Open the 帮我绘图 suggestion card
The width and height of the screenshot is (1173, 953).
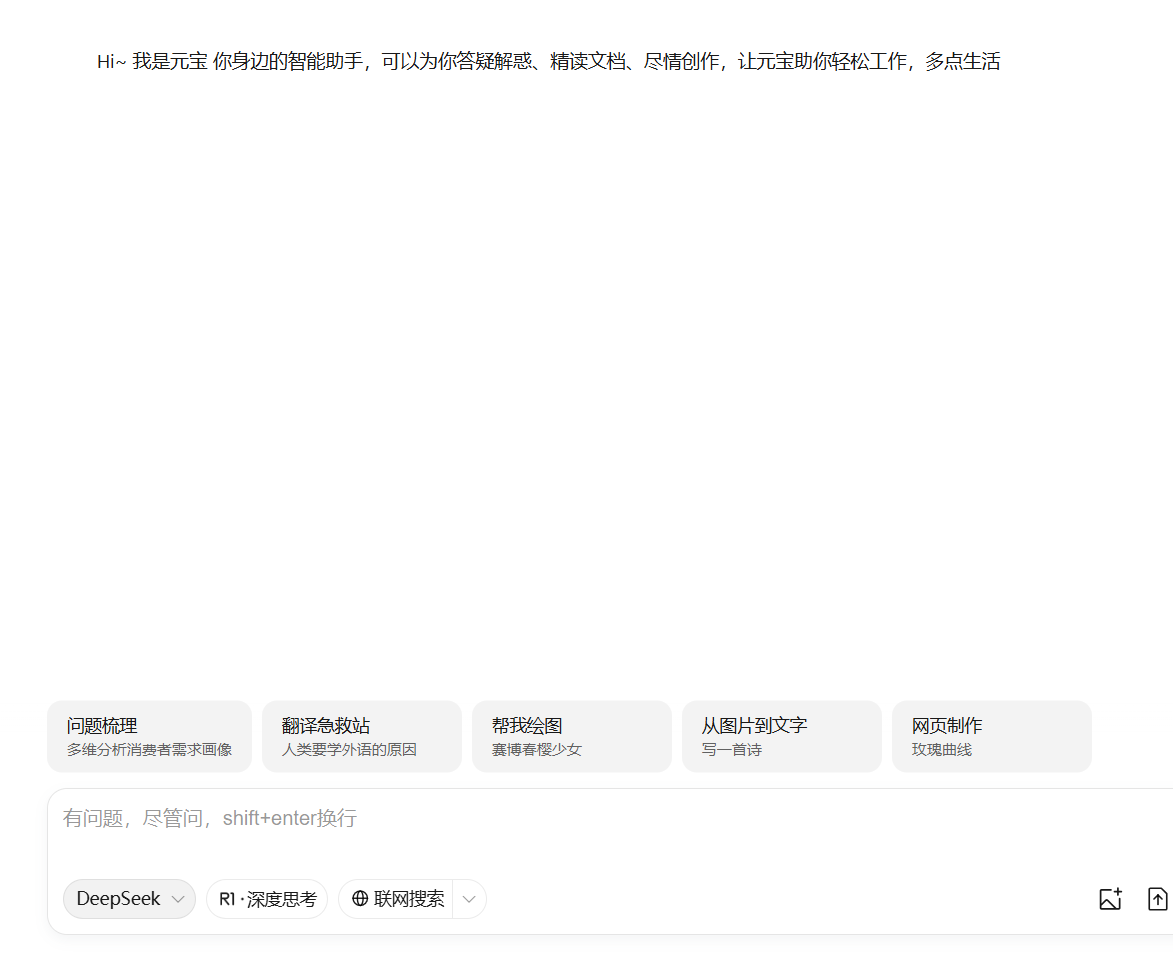pos(571,736)
